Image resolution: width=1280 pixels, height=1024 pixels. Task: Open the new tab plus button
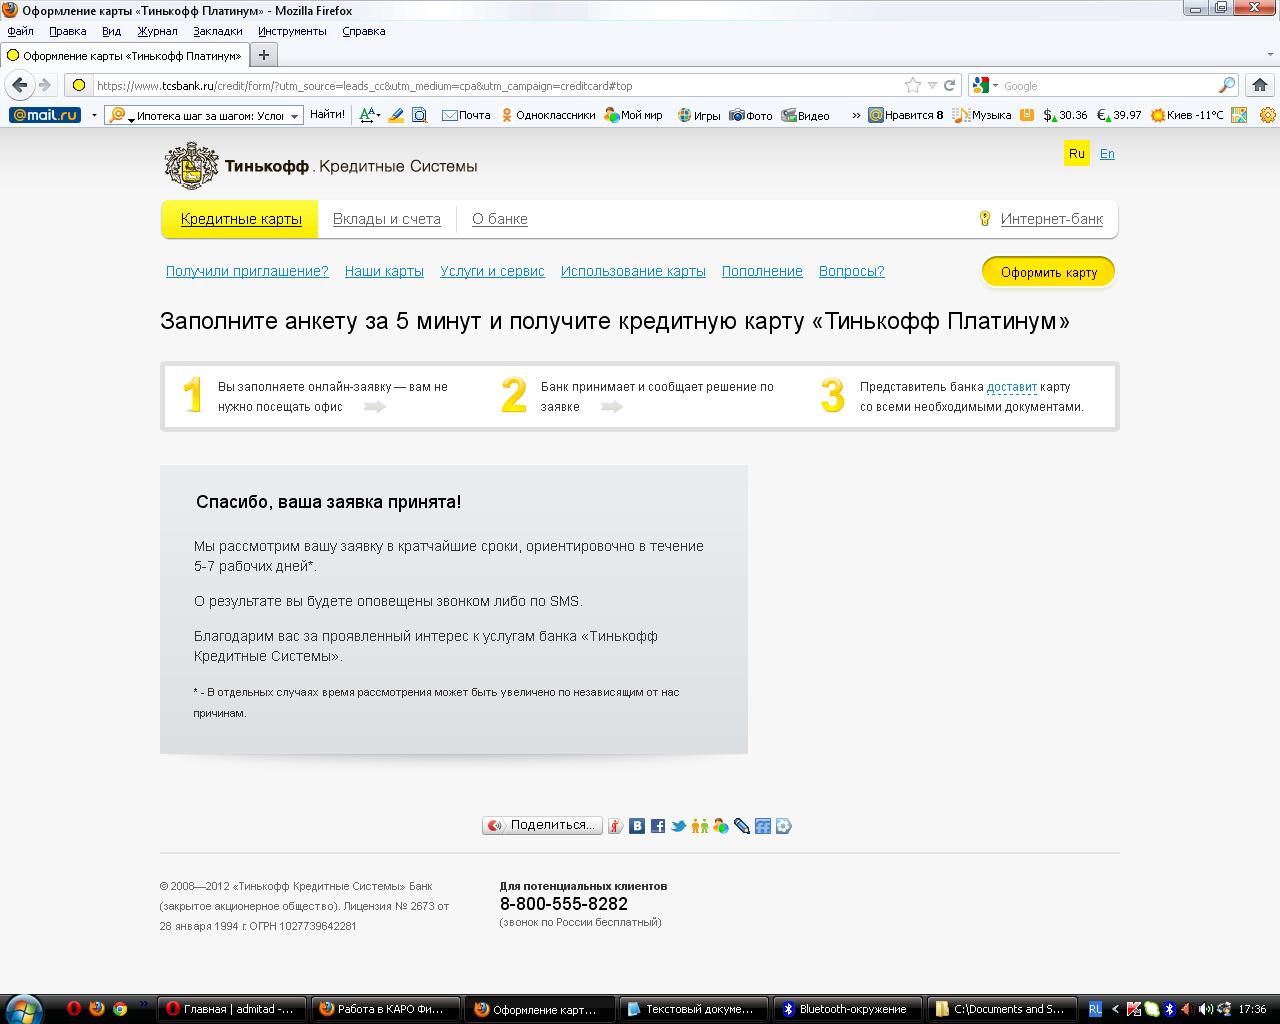pyautogui.click(x=264, y=55)
